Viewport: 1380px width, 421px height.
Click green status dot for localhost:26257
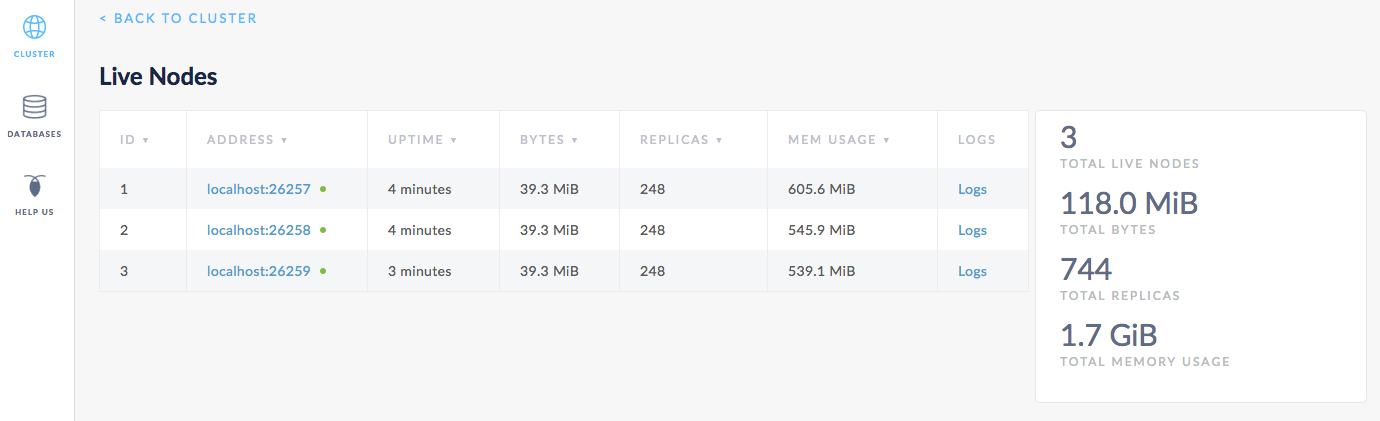tap(323, 188)
